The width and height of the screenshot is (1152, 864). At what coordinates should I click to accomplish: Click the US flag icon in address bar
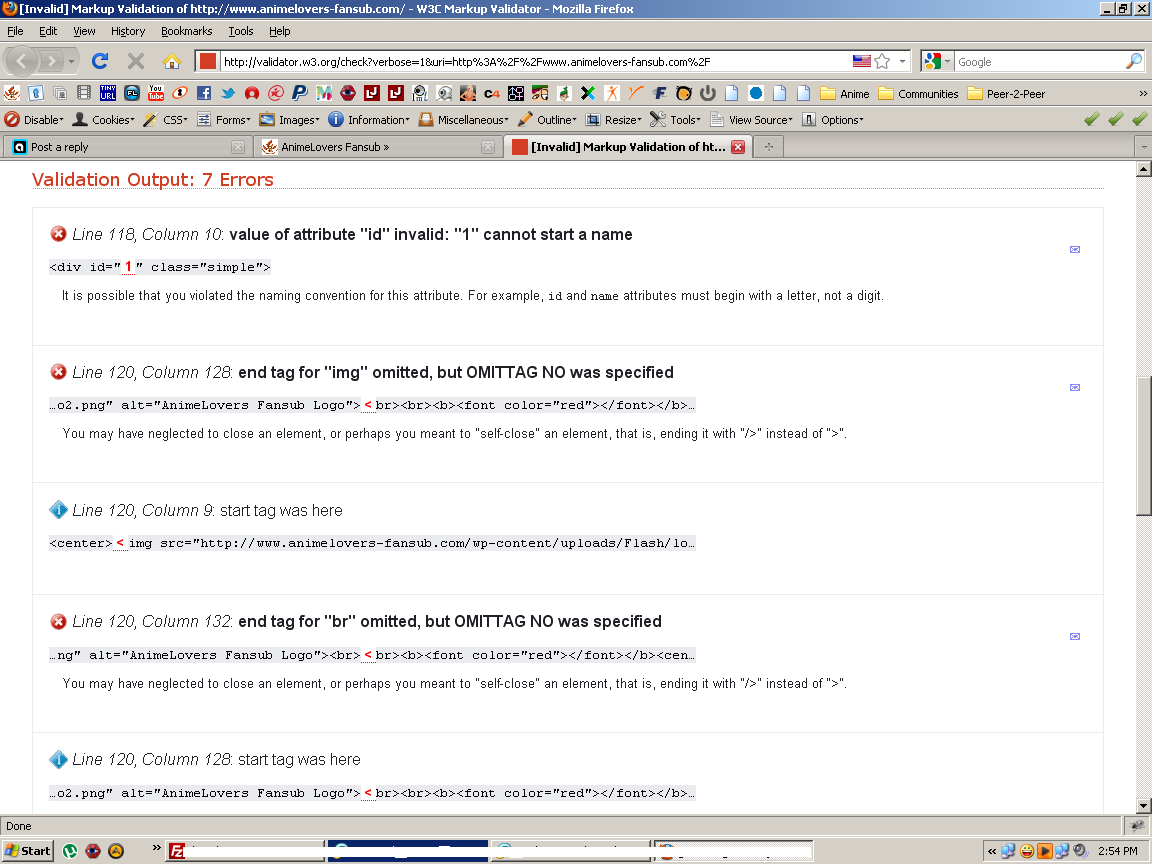coord(862,62)
